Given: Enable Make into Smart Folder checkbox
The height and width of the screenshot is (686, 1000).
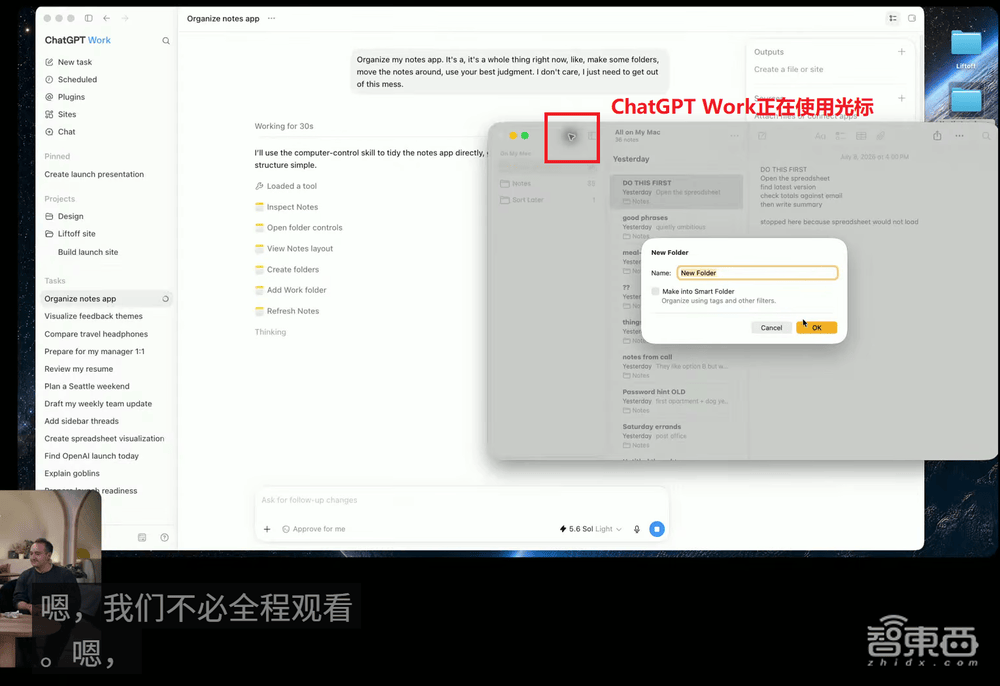Looking at the screenshot, I should (x=656, y=291).
